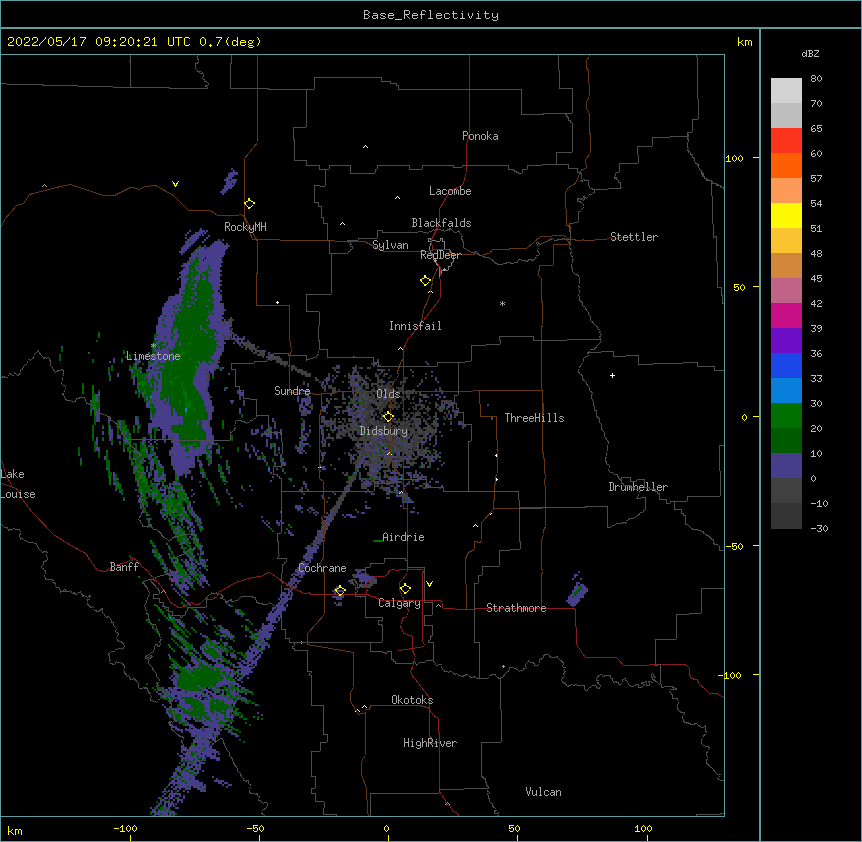Screen dimensions: 862x842
Task: Click the yellow diamond marker below RedDeer
Action: click(425, 281)
